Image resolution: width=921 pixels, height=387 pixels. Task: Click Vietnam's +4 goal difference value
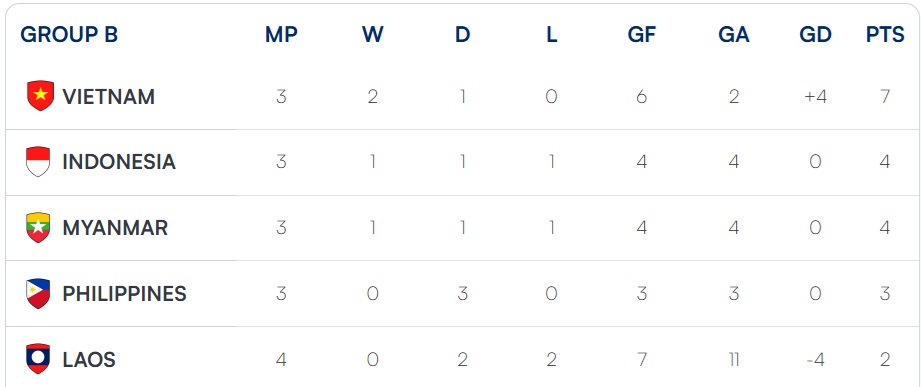pyautogui.click(x=815, y=97)
